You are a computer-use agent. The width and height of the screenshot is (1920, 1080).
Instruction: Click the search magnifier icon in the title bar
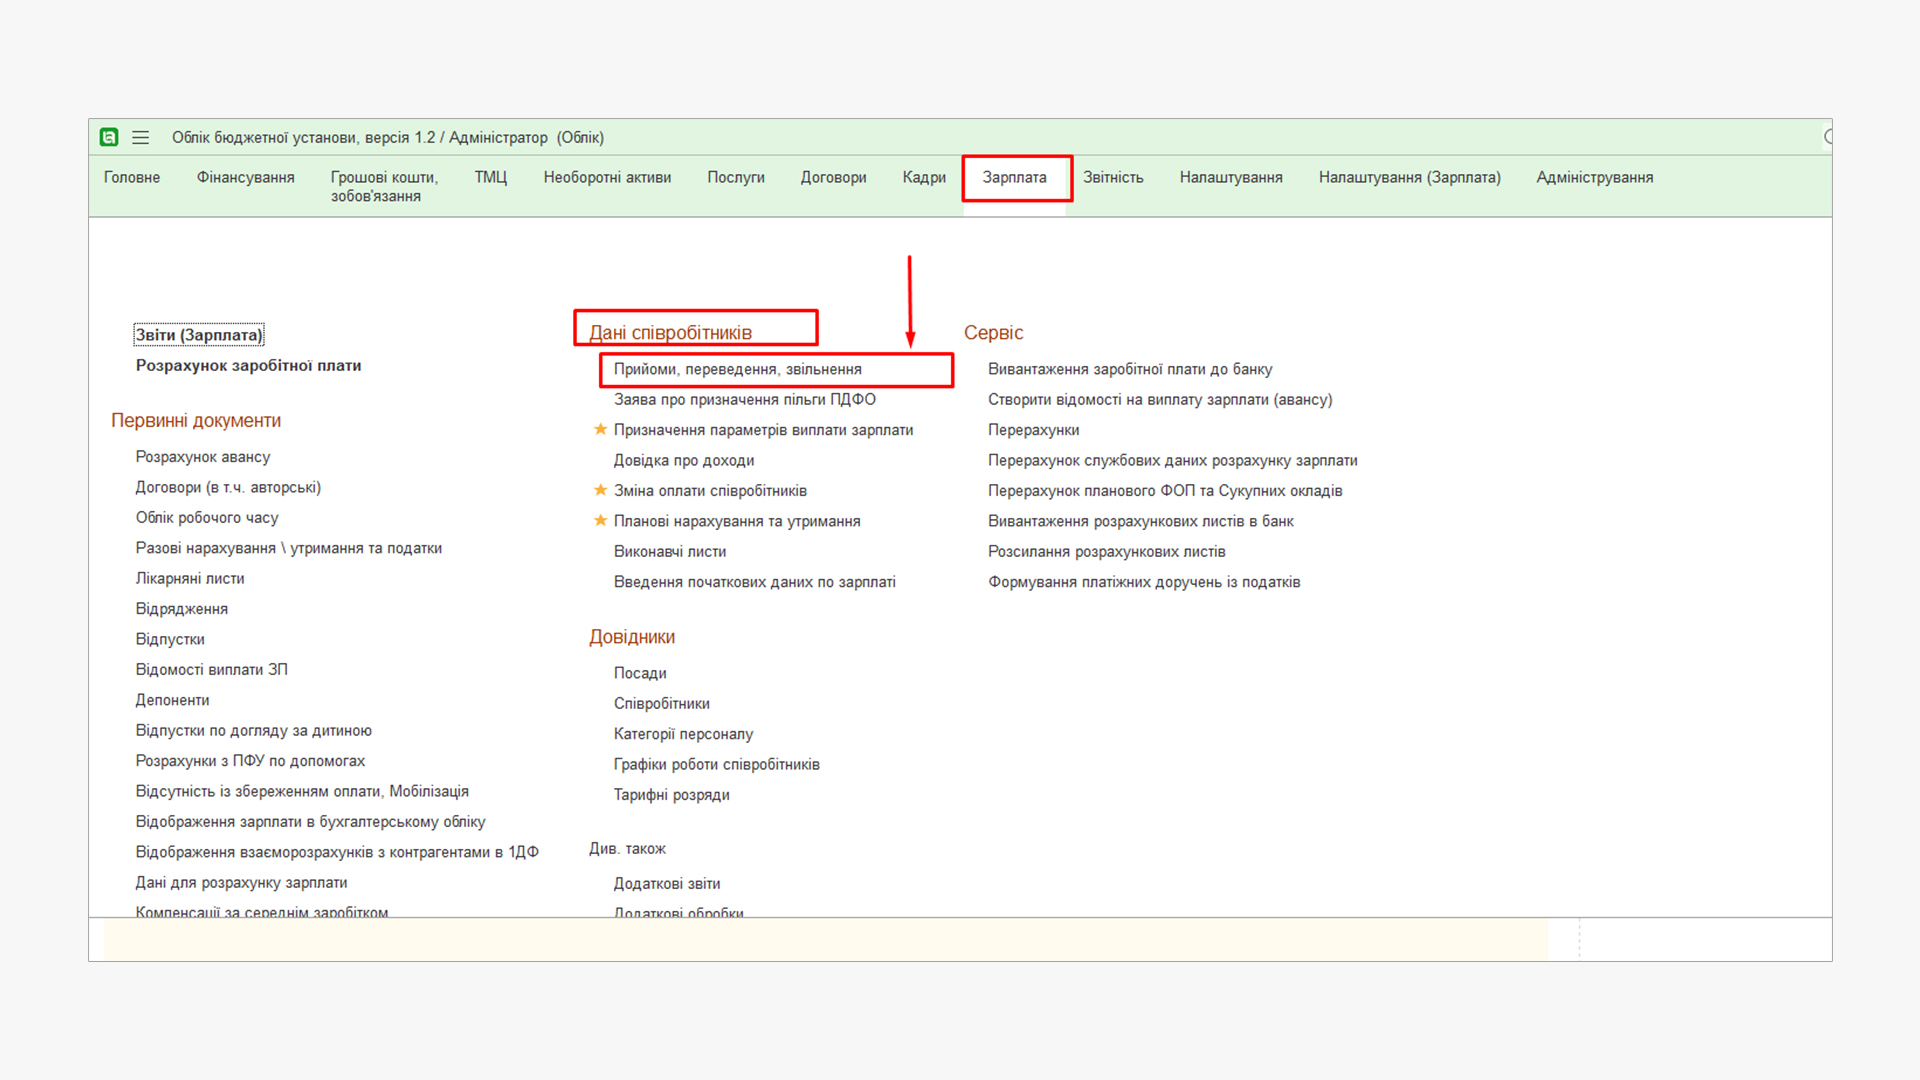(x=1827, y=137)
